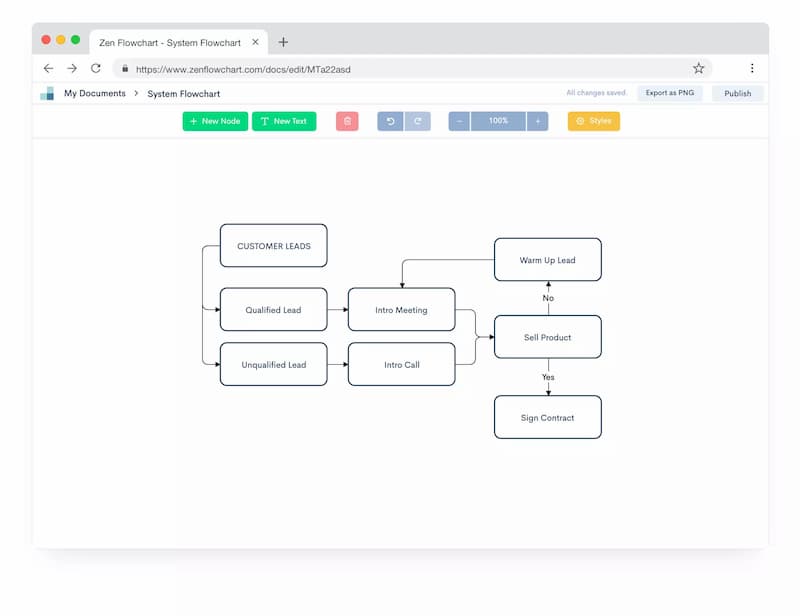Go back to previous page
The width and height of the screenshot is (800, 616).
pyautogui.click(x=48, y=68)
